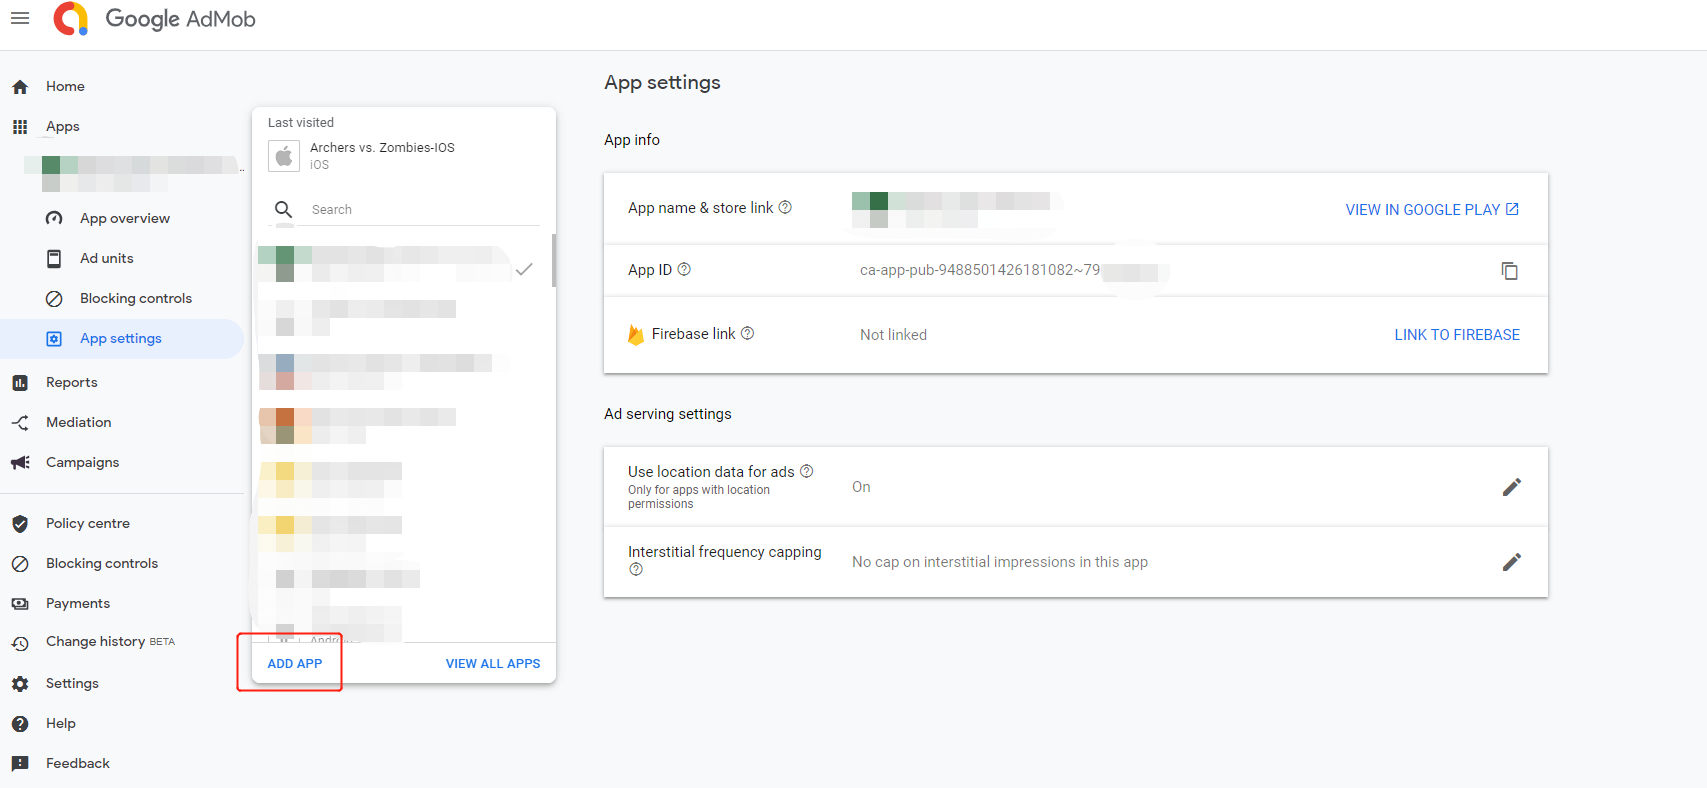Select last visited Archers vs. Zombies-IOS app
1707x788 pixels.
click(x=381, y=155)
